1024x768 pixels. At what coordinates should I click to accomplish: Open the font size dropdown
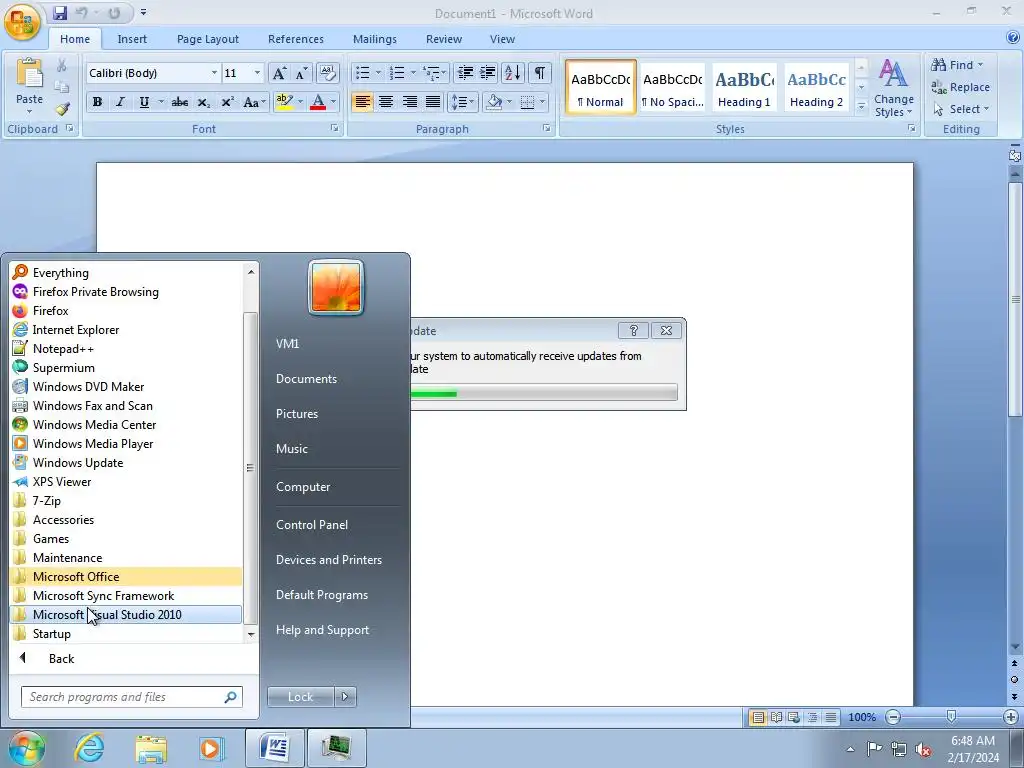(x=257, y=73)
